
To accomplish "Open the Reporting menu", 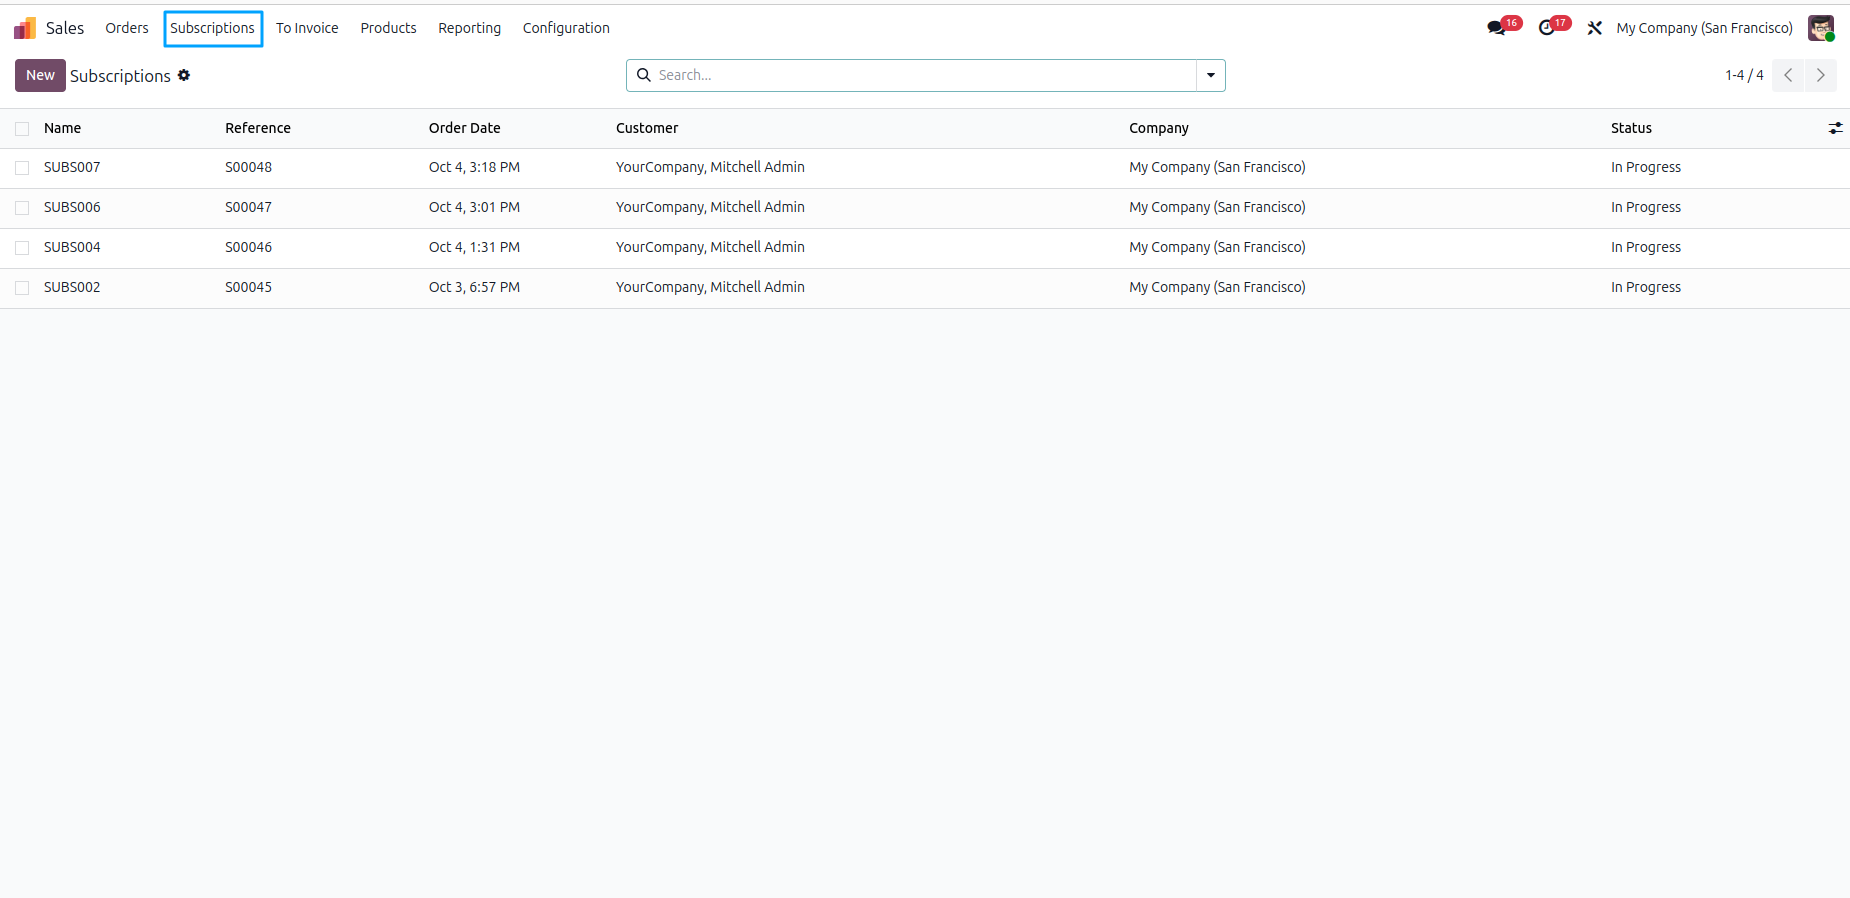I will [x=469, y=28].
